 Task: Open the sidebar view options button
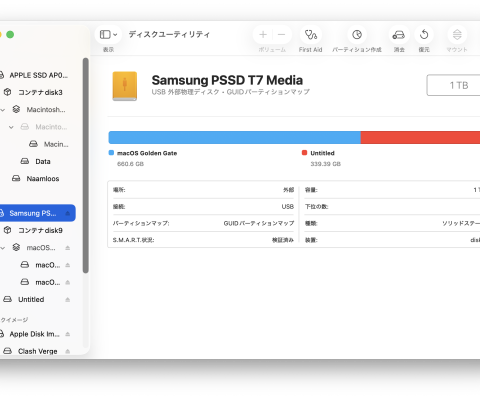[108, 34]
